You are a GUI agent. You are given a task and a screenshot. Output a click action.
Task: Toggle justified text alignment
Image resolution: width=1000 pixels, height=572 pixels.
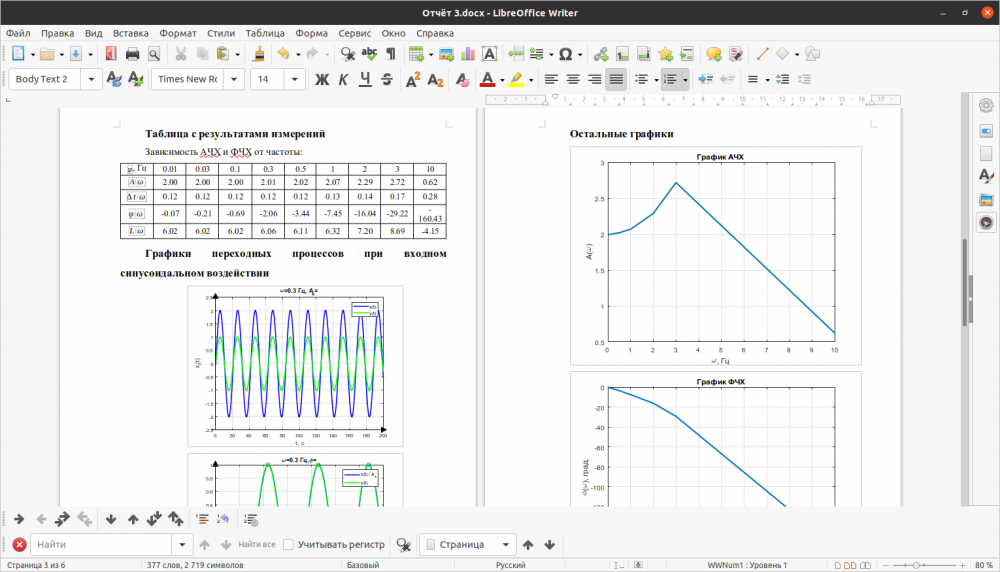point(616,79)
